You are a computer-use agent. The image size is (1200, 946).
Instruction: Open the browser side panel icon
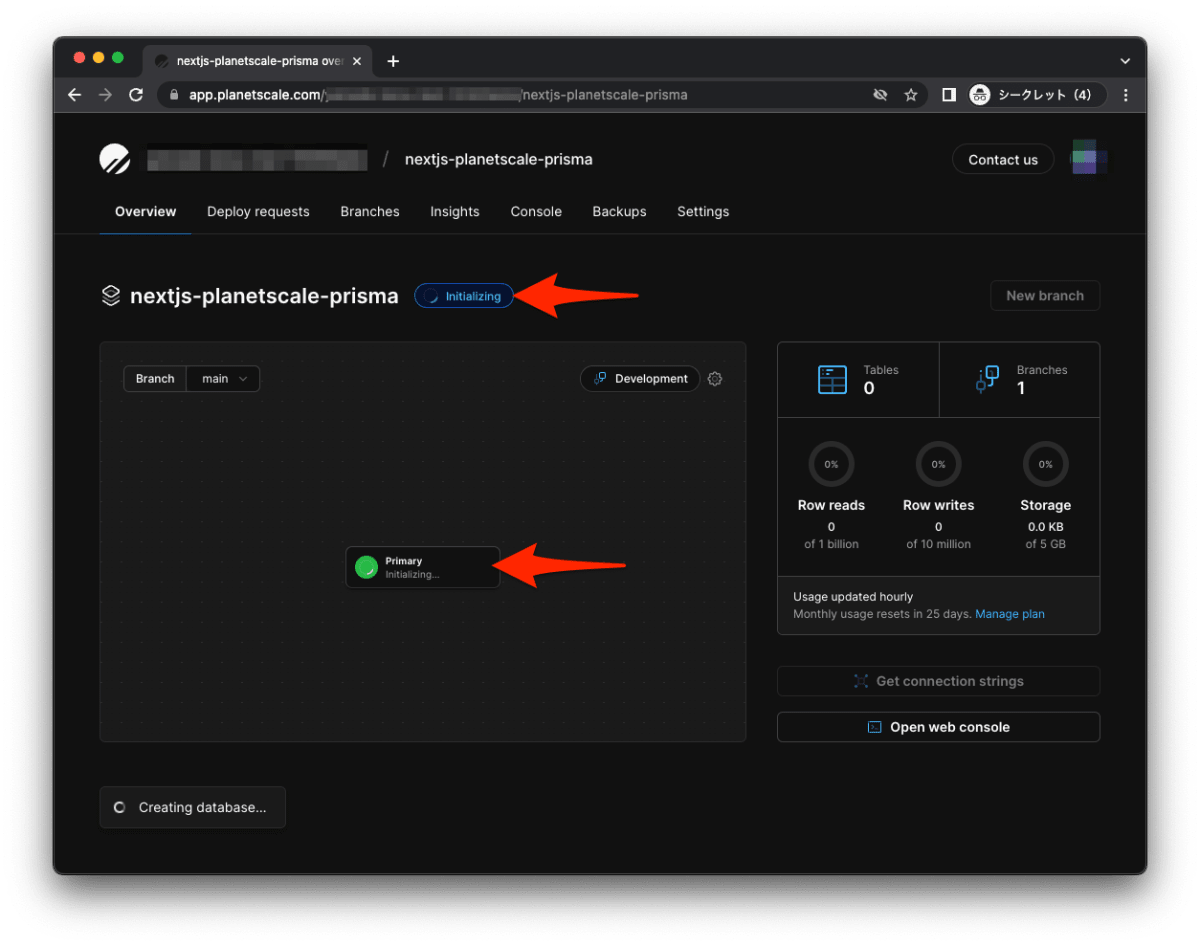[949, 95]
